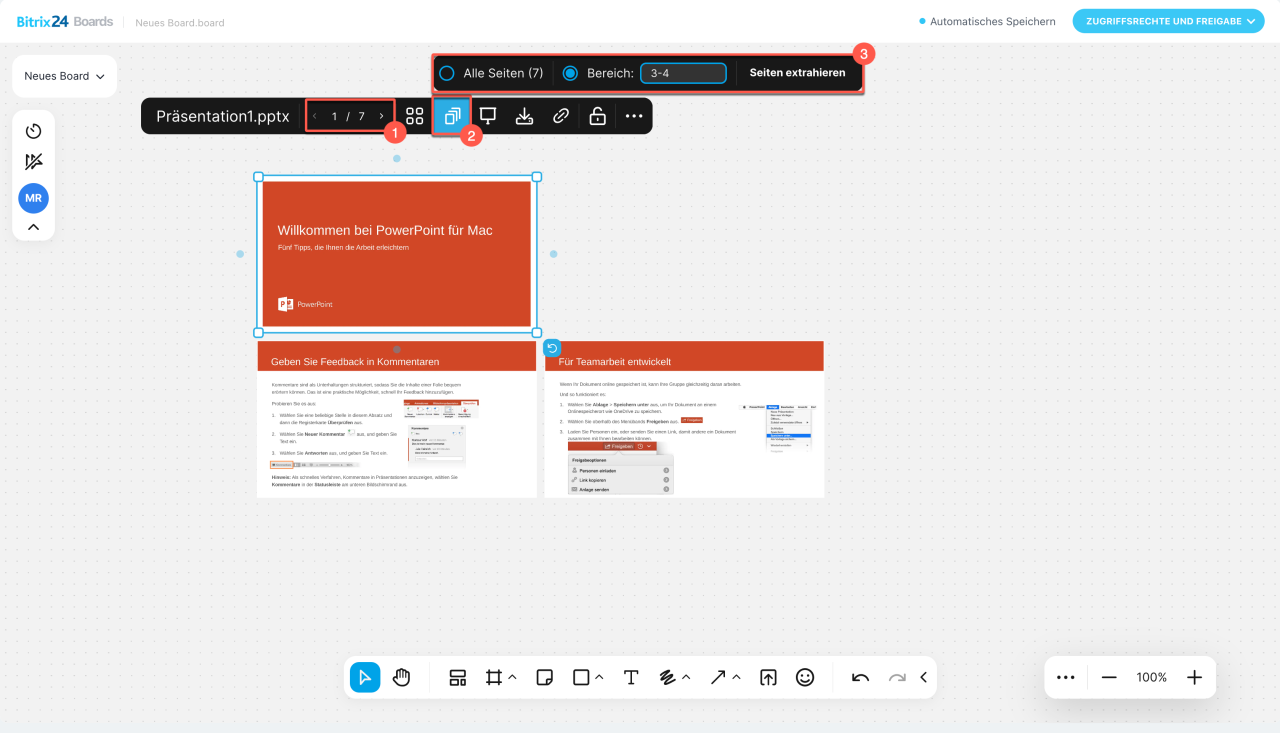Screen dimensions: 1280x733
Task: Click the Präsentation1.pptx title in toolbar
Action: tap(223, 116)
